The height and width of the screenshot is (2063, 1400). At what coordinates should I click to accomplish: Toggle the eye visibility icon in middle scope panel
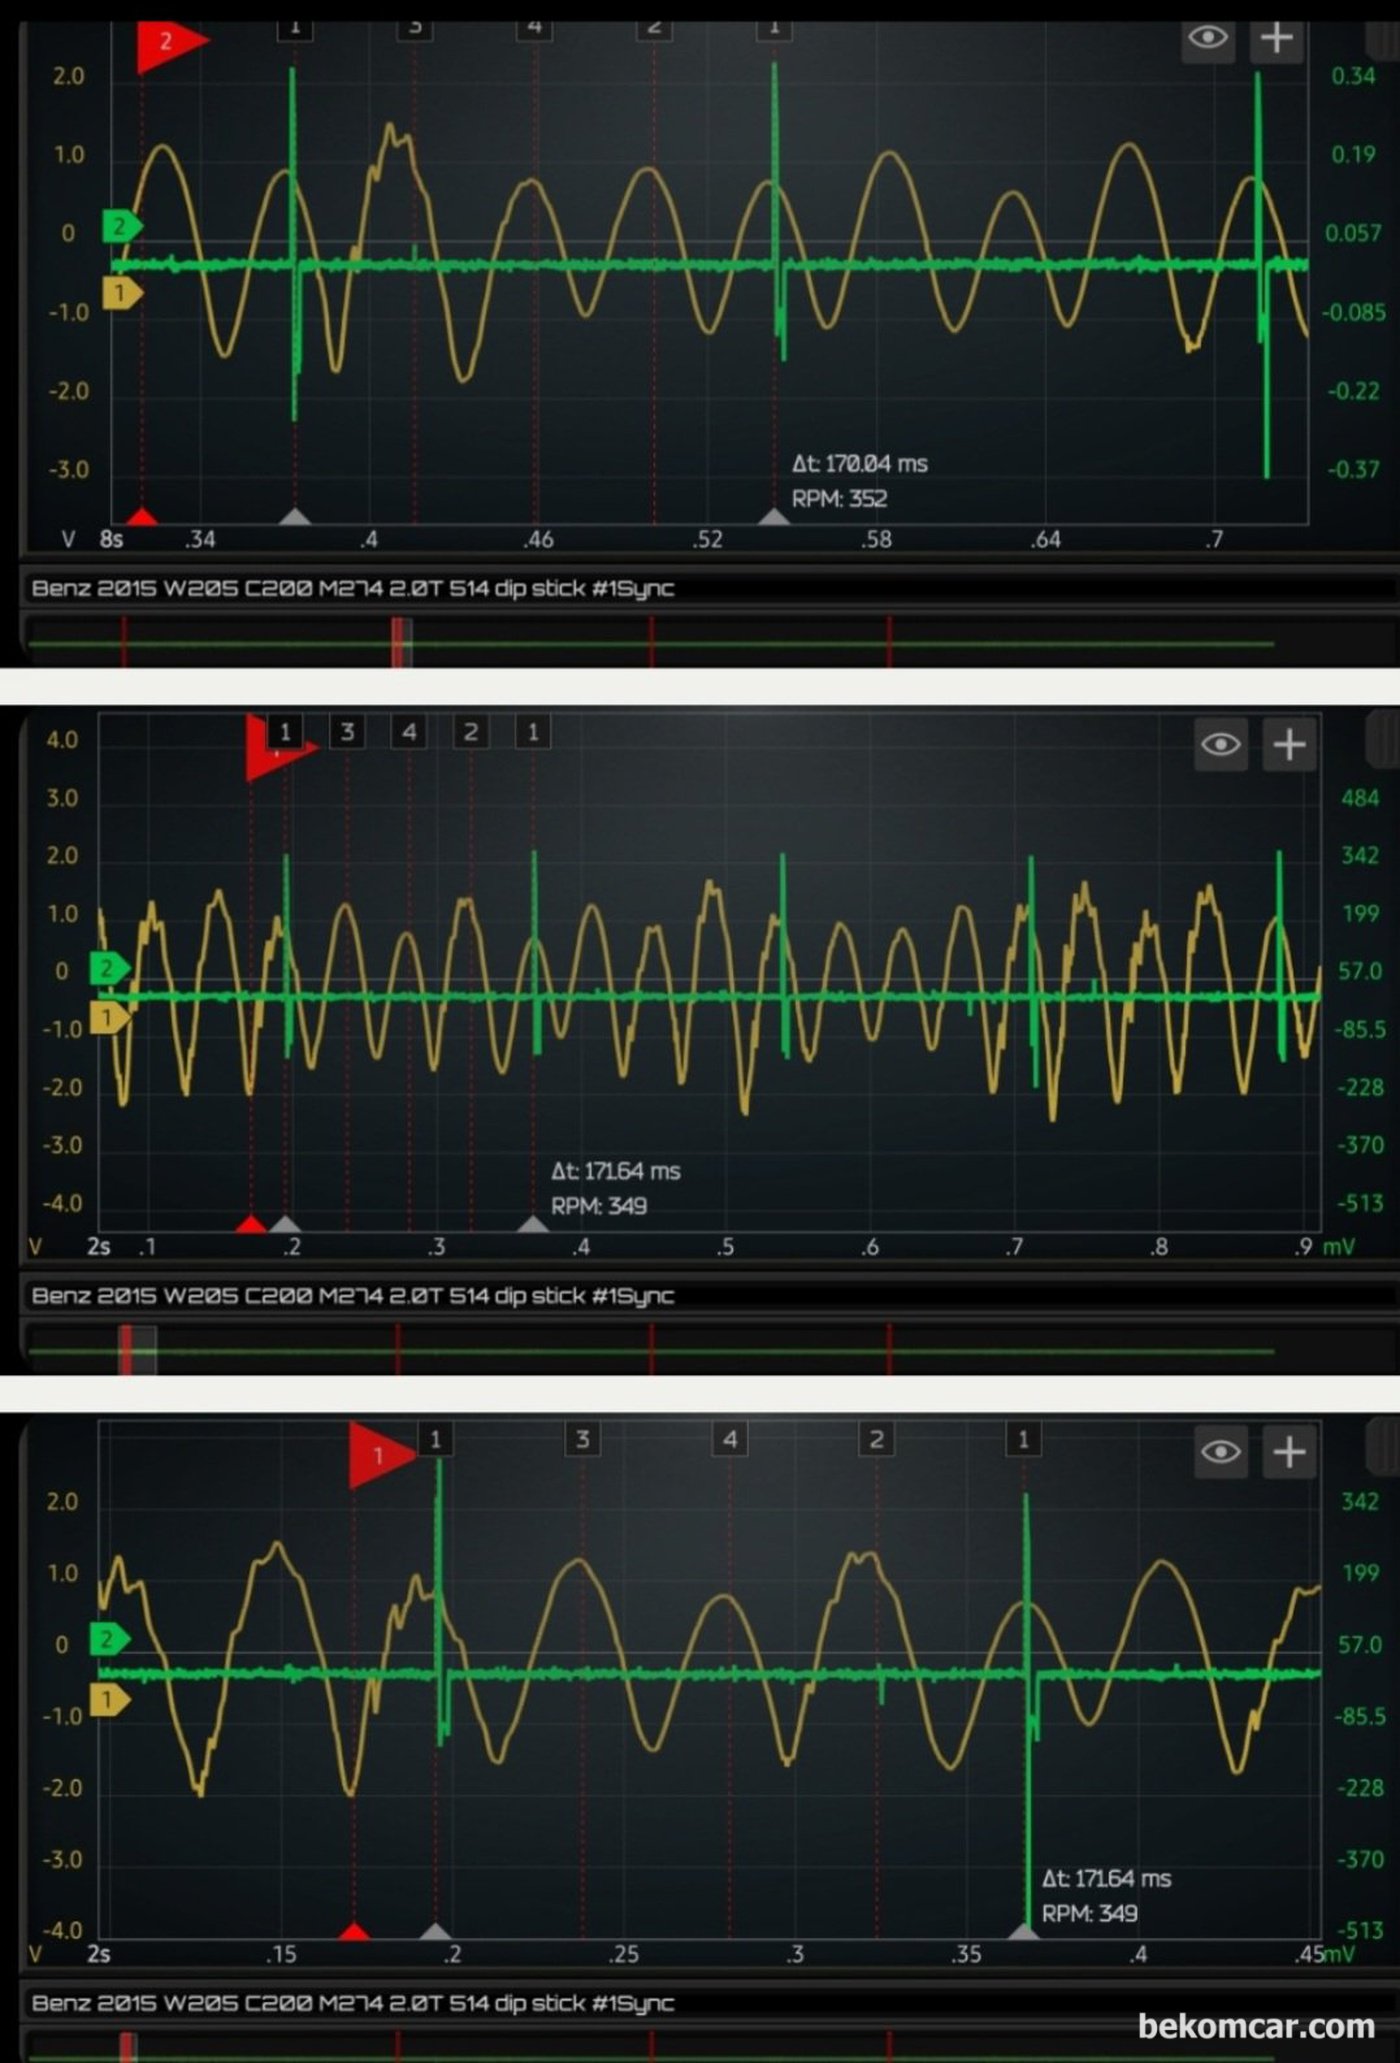(1221, 745)
